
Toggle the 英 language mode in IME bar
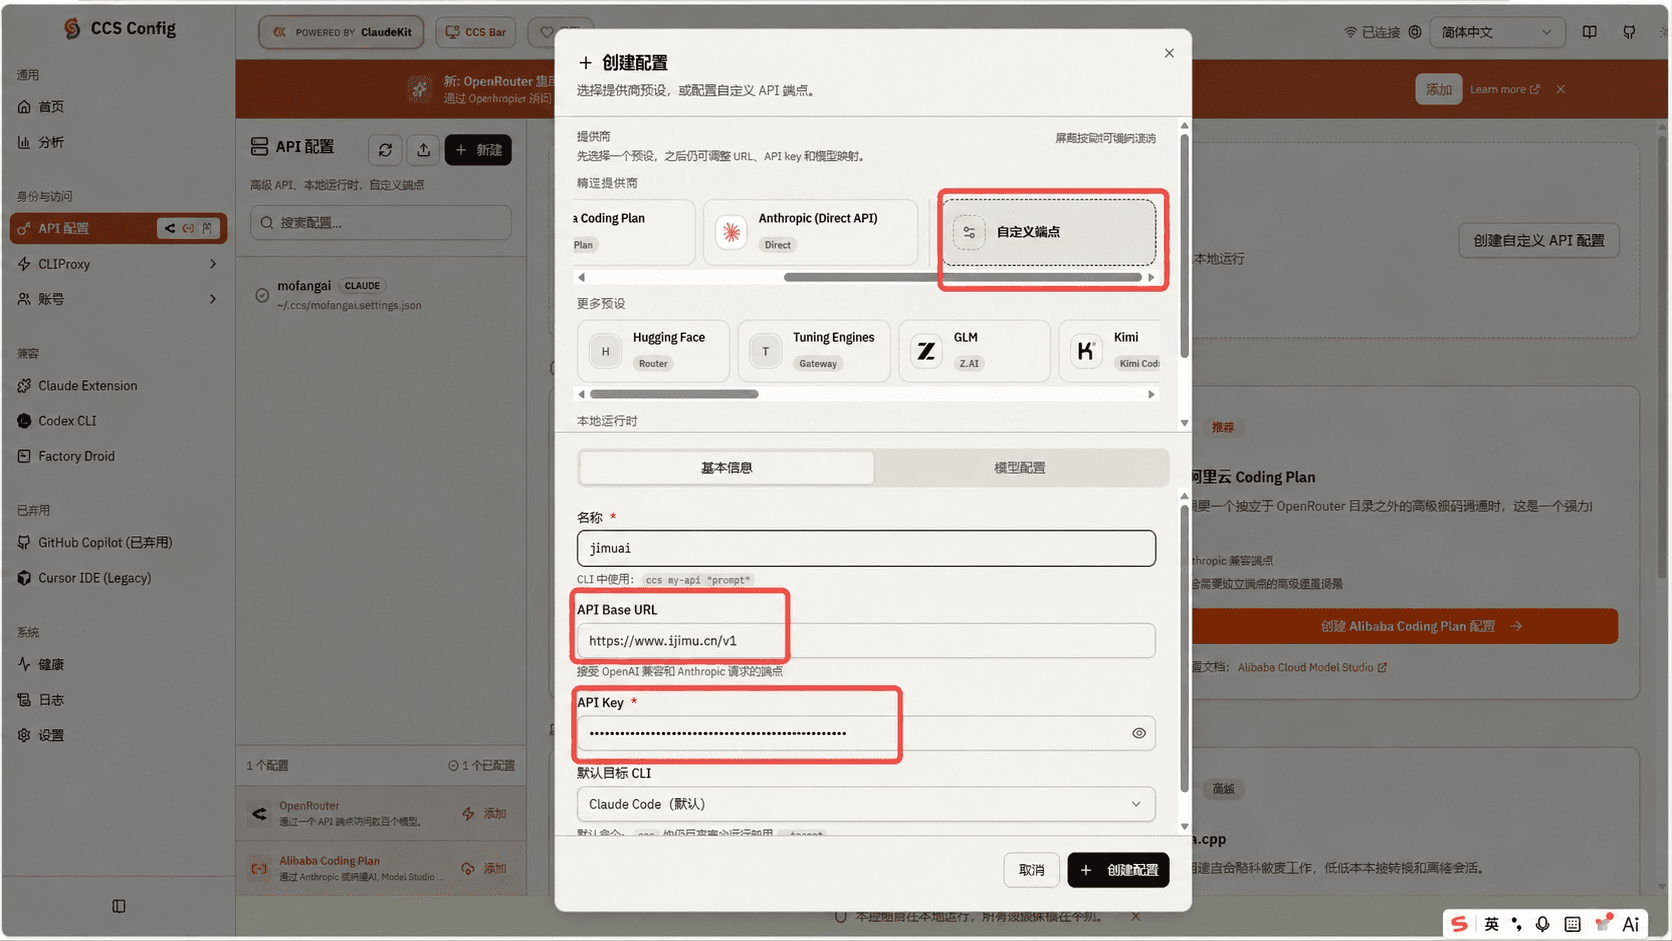coord(1491,924)
